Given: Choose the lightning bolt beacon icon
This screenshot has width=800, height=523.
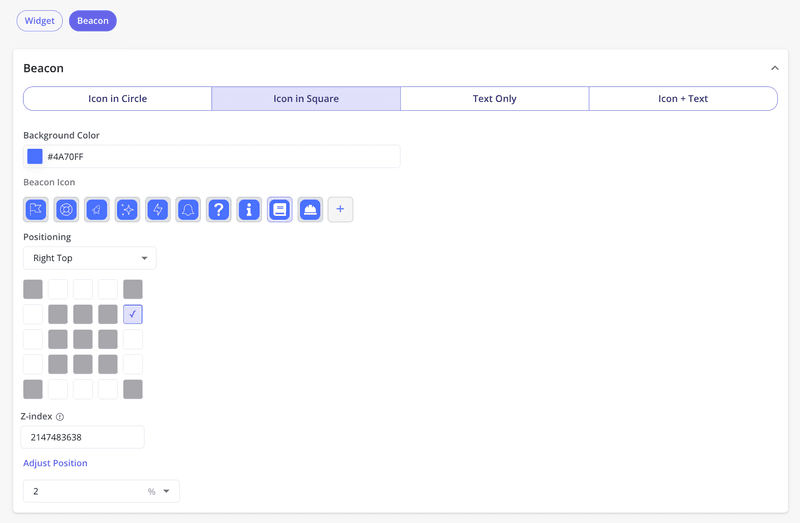Looking at the screenshot, I should point(158,209).
